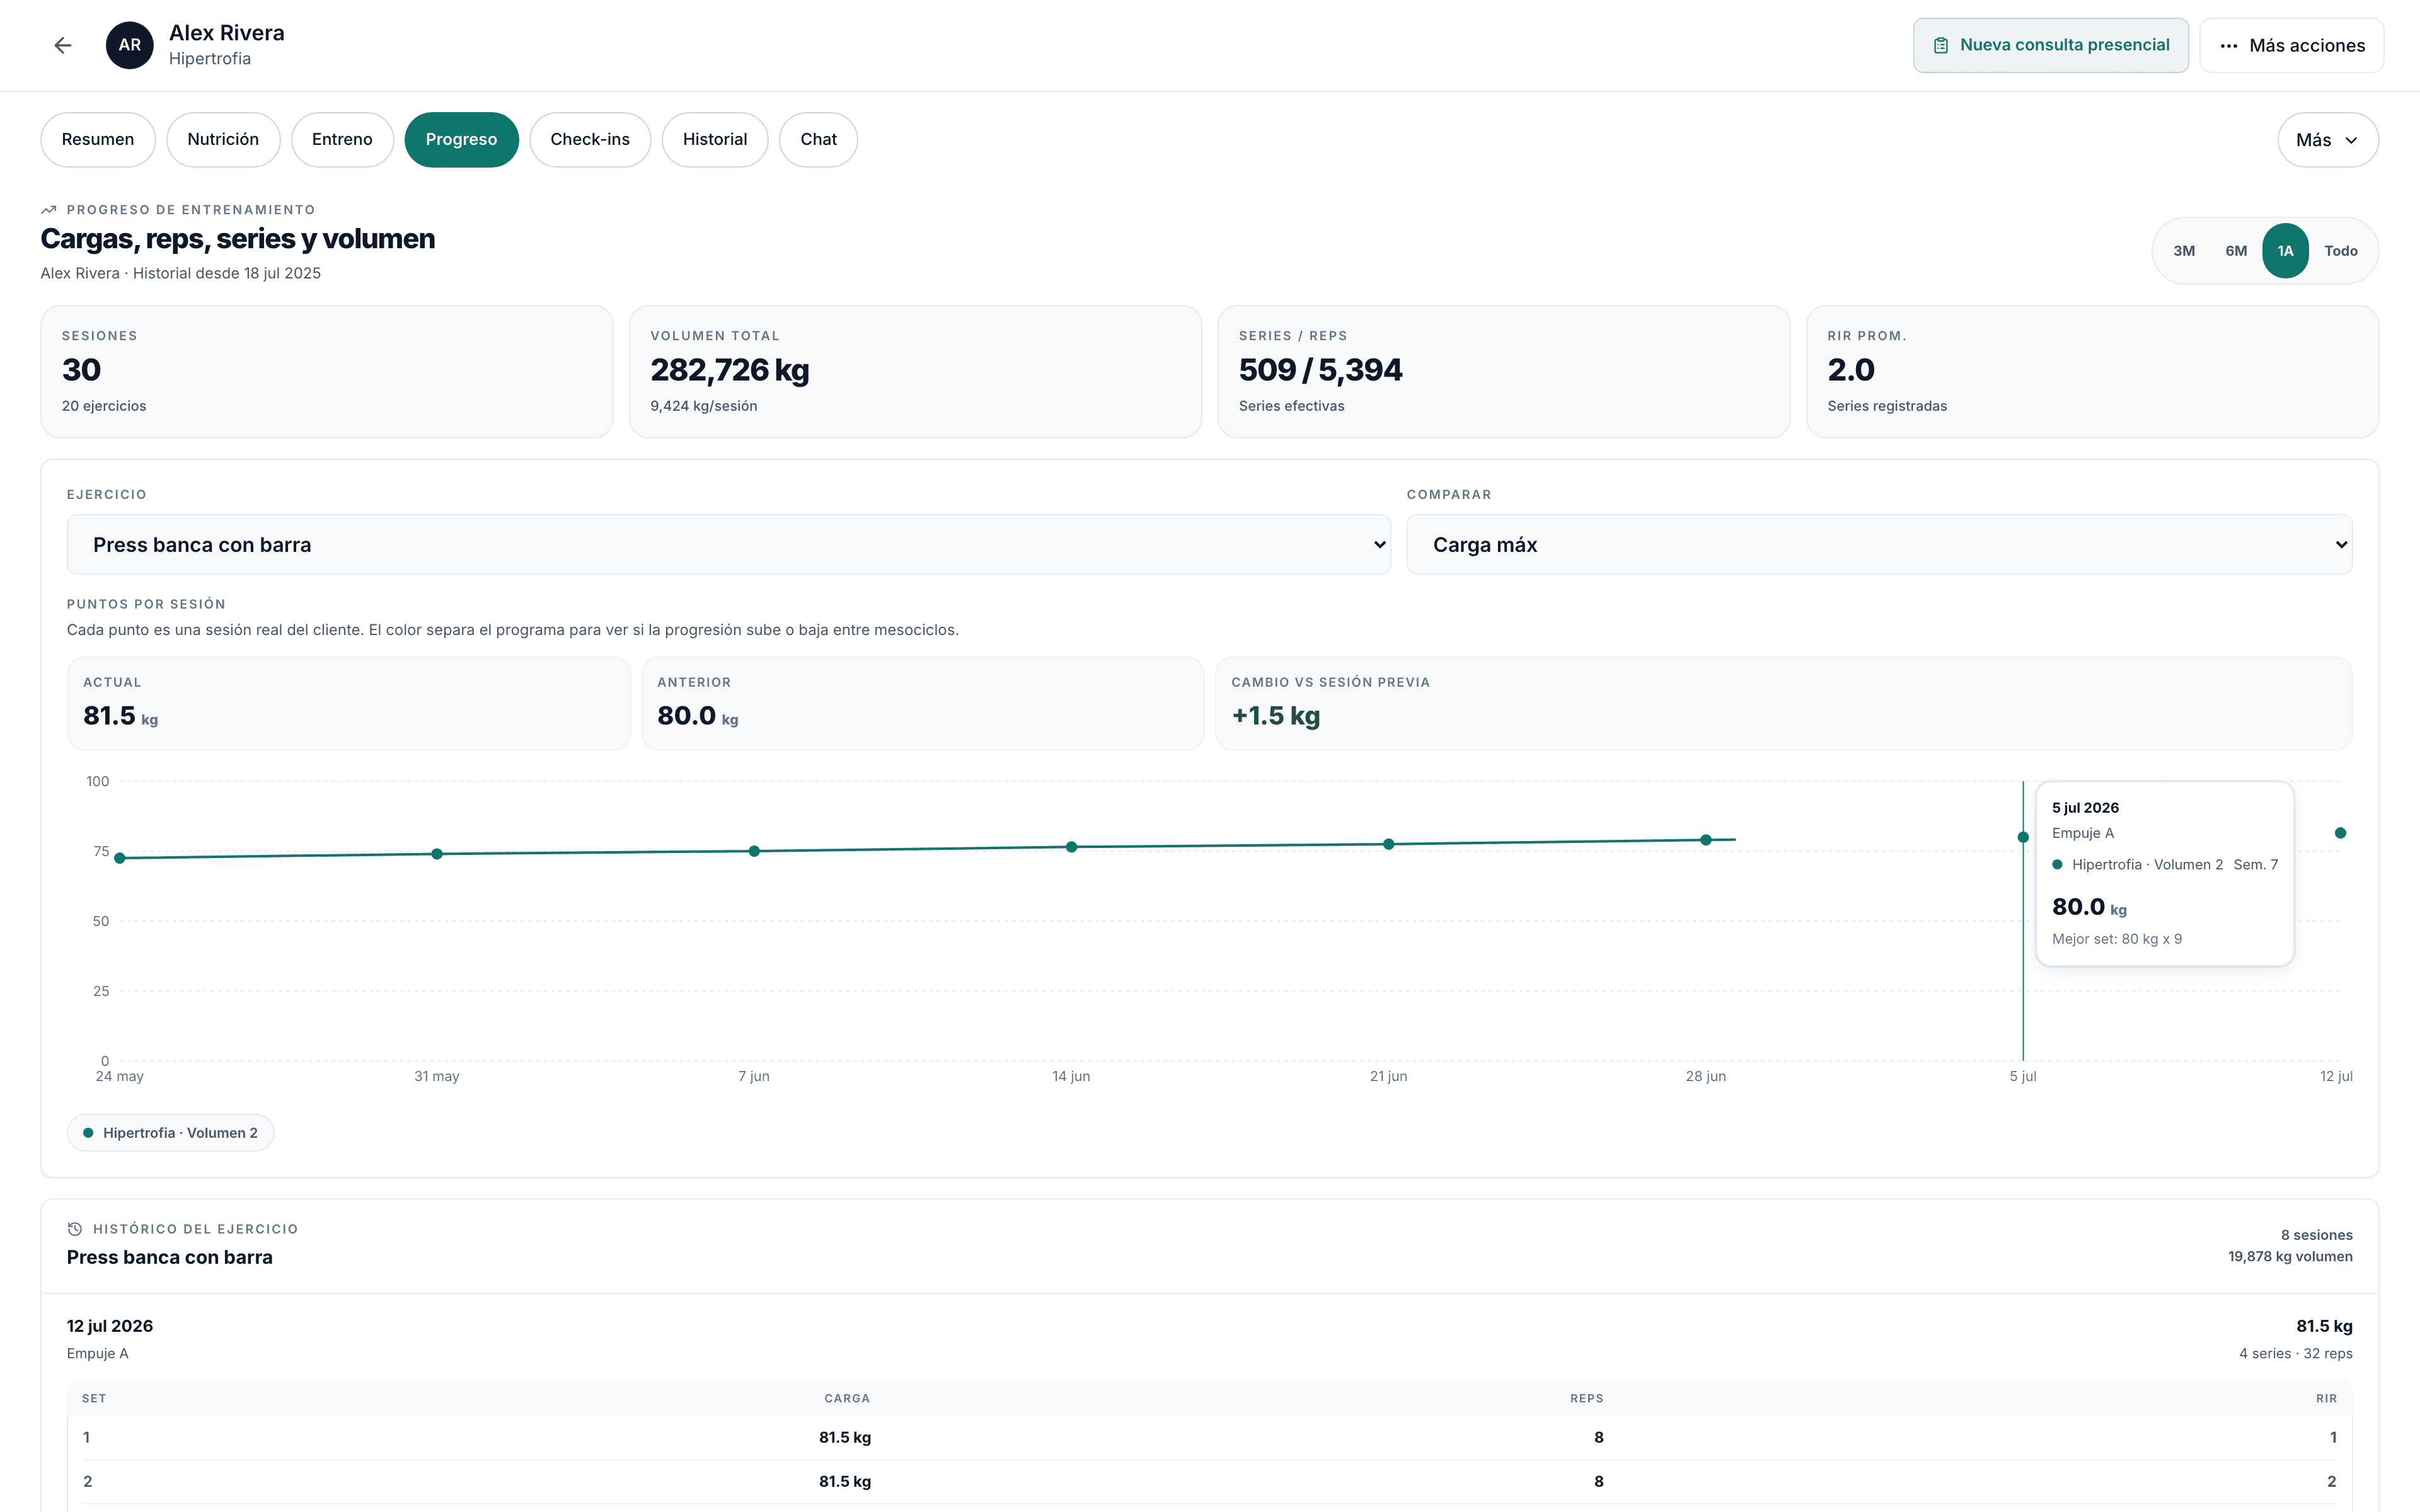Click the green dot in the chart tooltip
This screenshot has width=2420, height=1512.
tap(2057, 865)
